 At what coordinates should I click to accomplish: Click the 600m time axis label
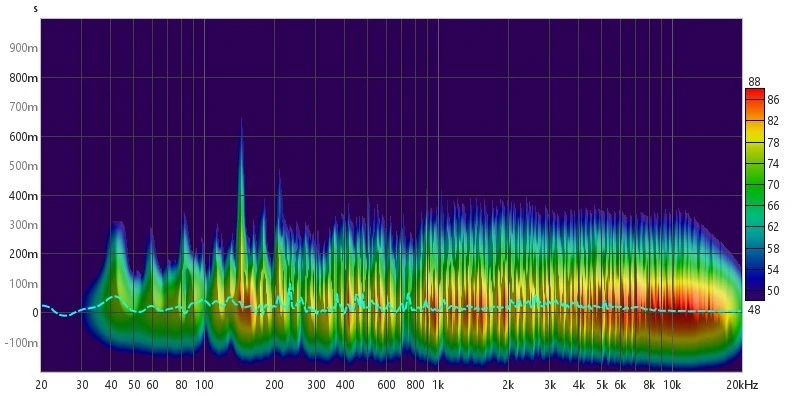tap(24, 137)
